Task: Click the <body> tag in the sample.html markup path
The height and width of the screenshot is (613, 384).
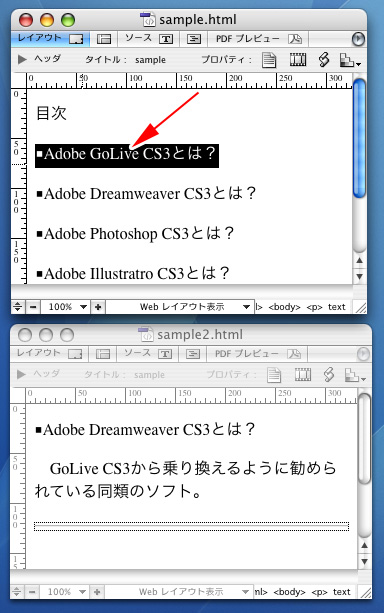Action: (284, 307)
